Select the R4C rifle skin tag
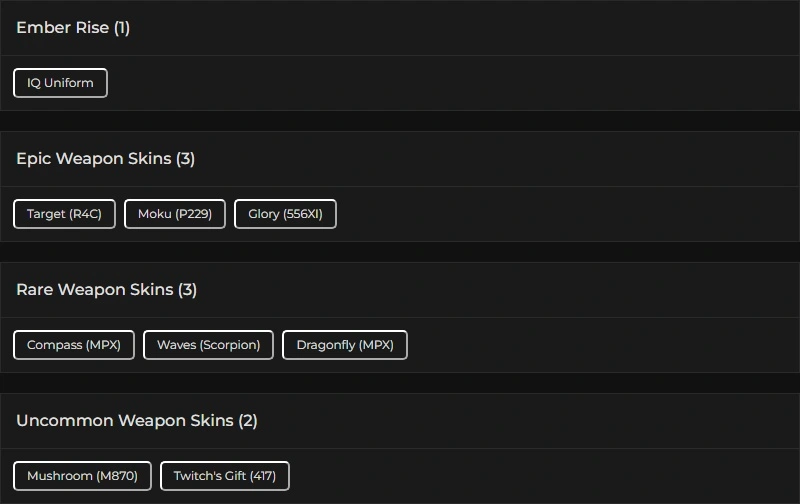This screenshot has height=504, width=800. click(x=64, y=214)
